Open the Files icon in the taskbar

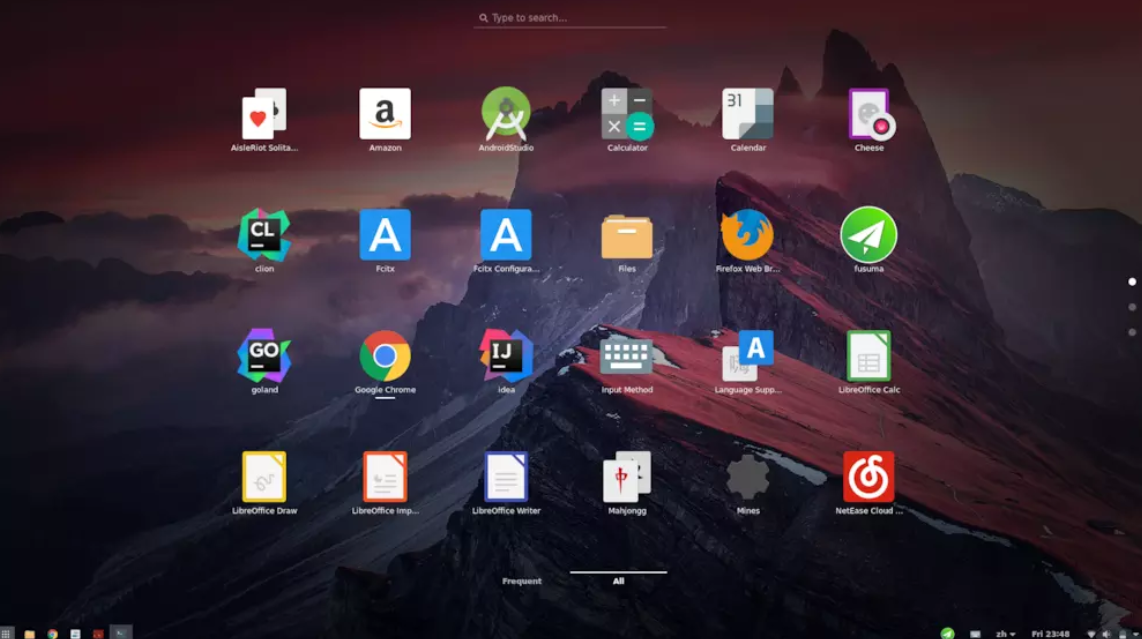click(29, 634)
